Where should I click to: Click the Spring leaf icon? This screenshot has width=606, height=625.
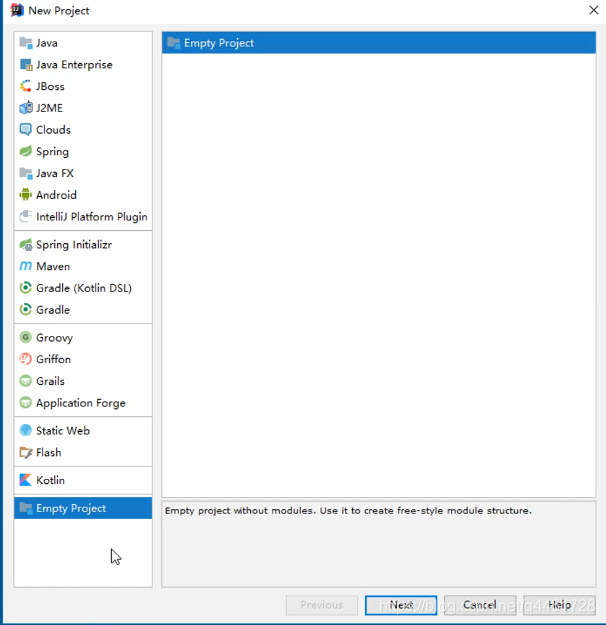point(26,151)
